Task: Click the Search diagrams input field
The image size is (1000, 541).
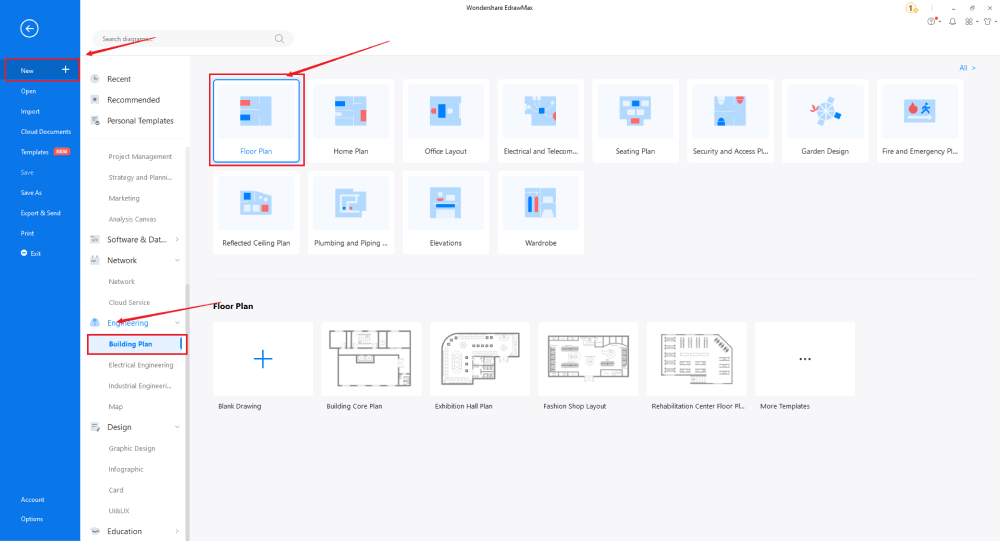Action: pyautogui.click(x=193, y=39)
